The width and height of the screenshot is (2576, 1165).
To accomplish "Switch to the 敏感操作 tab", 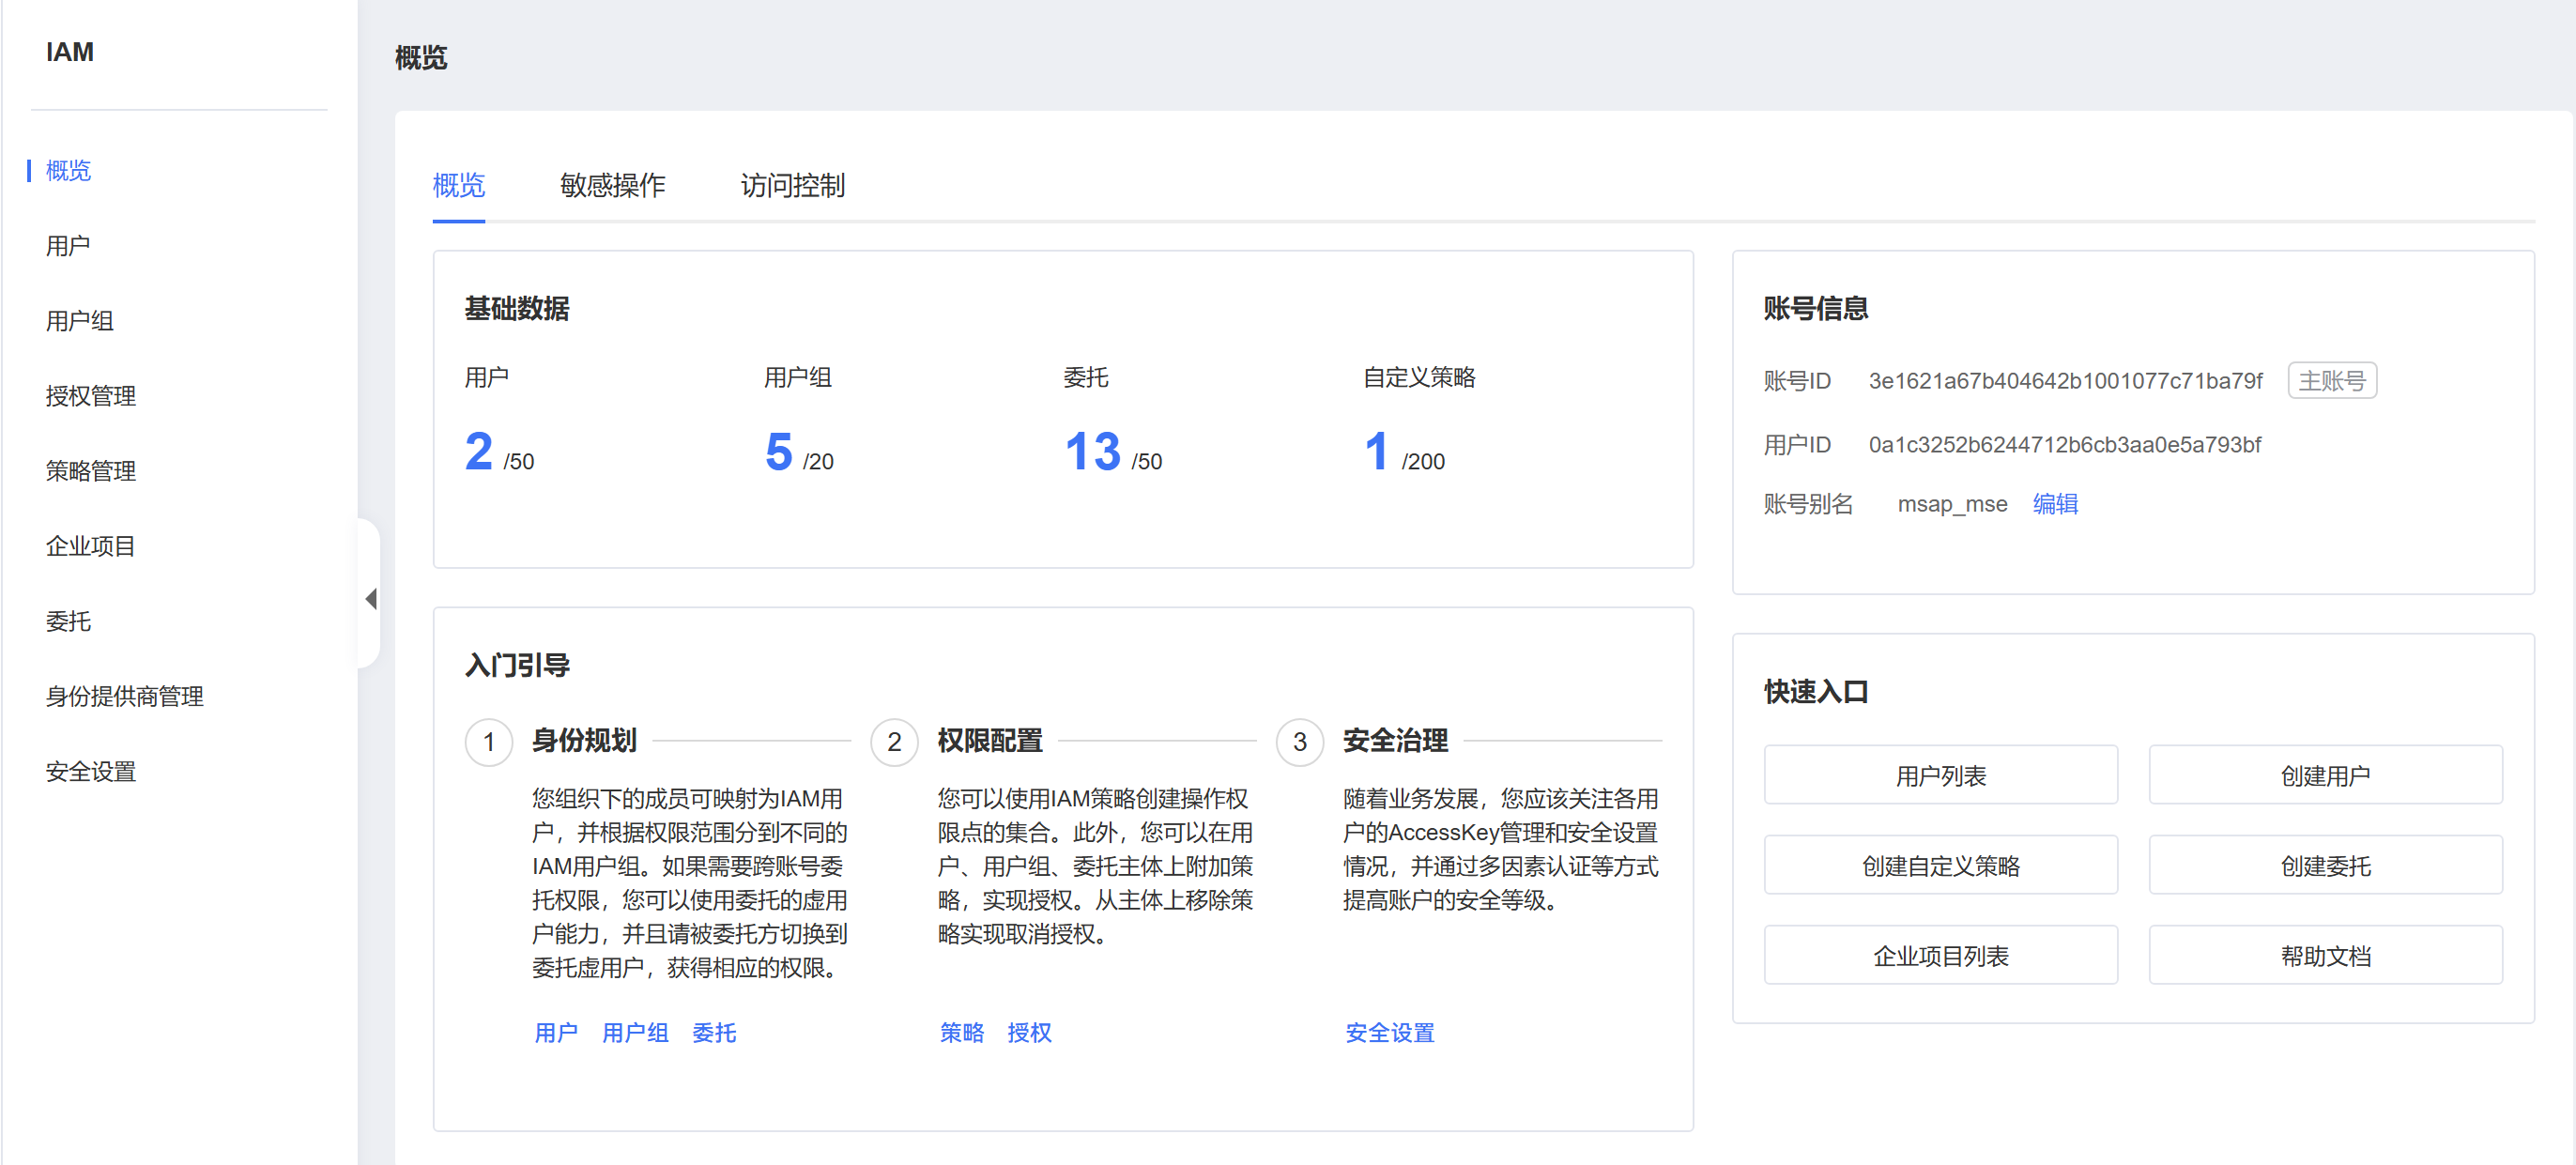I will pos(613,186).
